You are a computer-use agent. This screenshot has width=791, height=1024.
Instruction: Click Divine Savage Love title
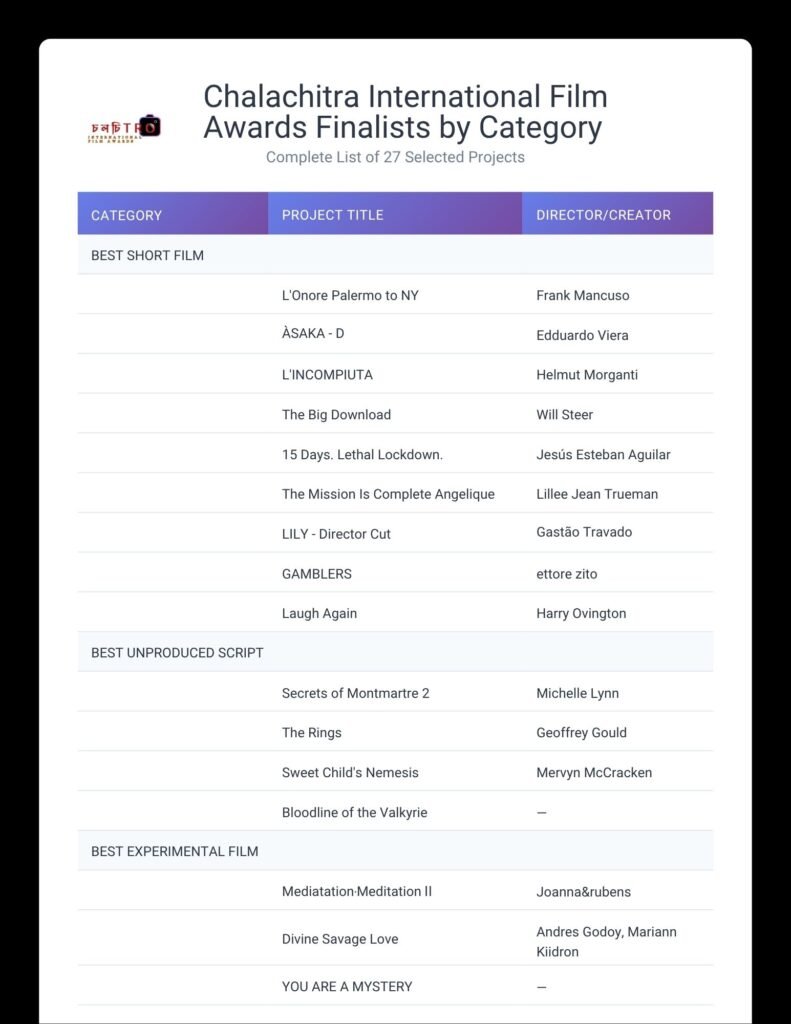coord(340,939)
